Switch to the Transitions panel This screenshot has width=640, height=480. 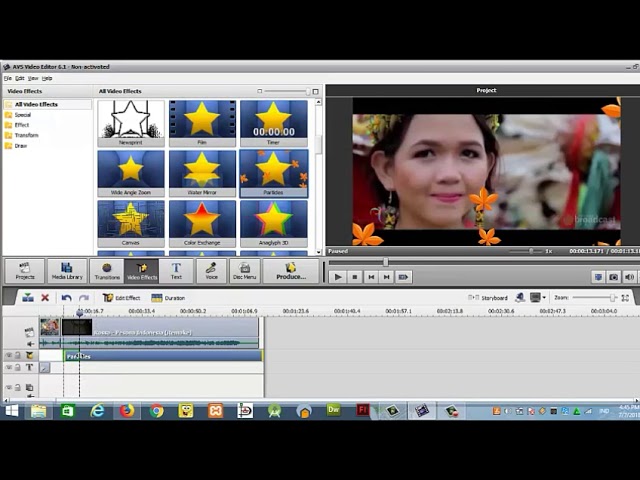(107, 271)
